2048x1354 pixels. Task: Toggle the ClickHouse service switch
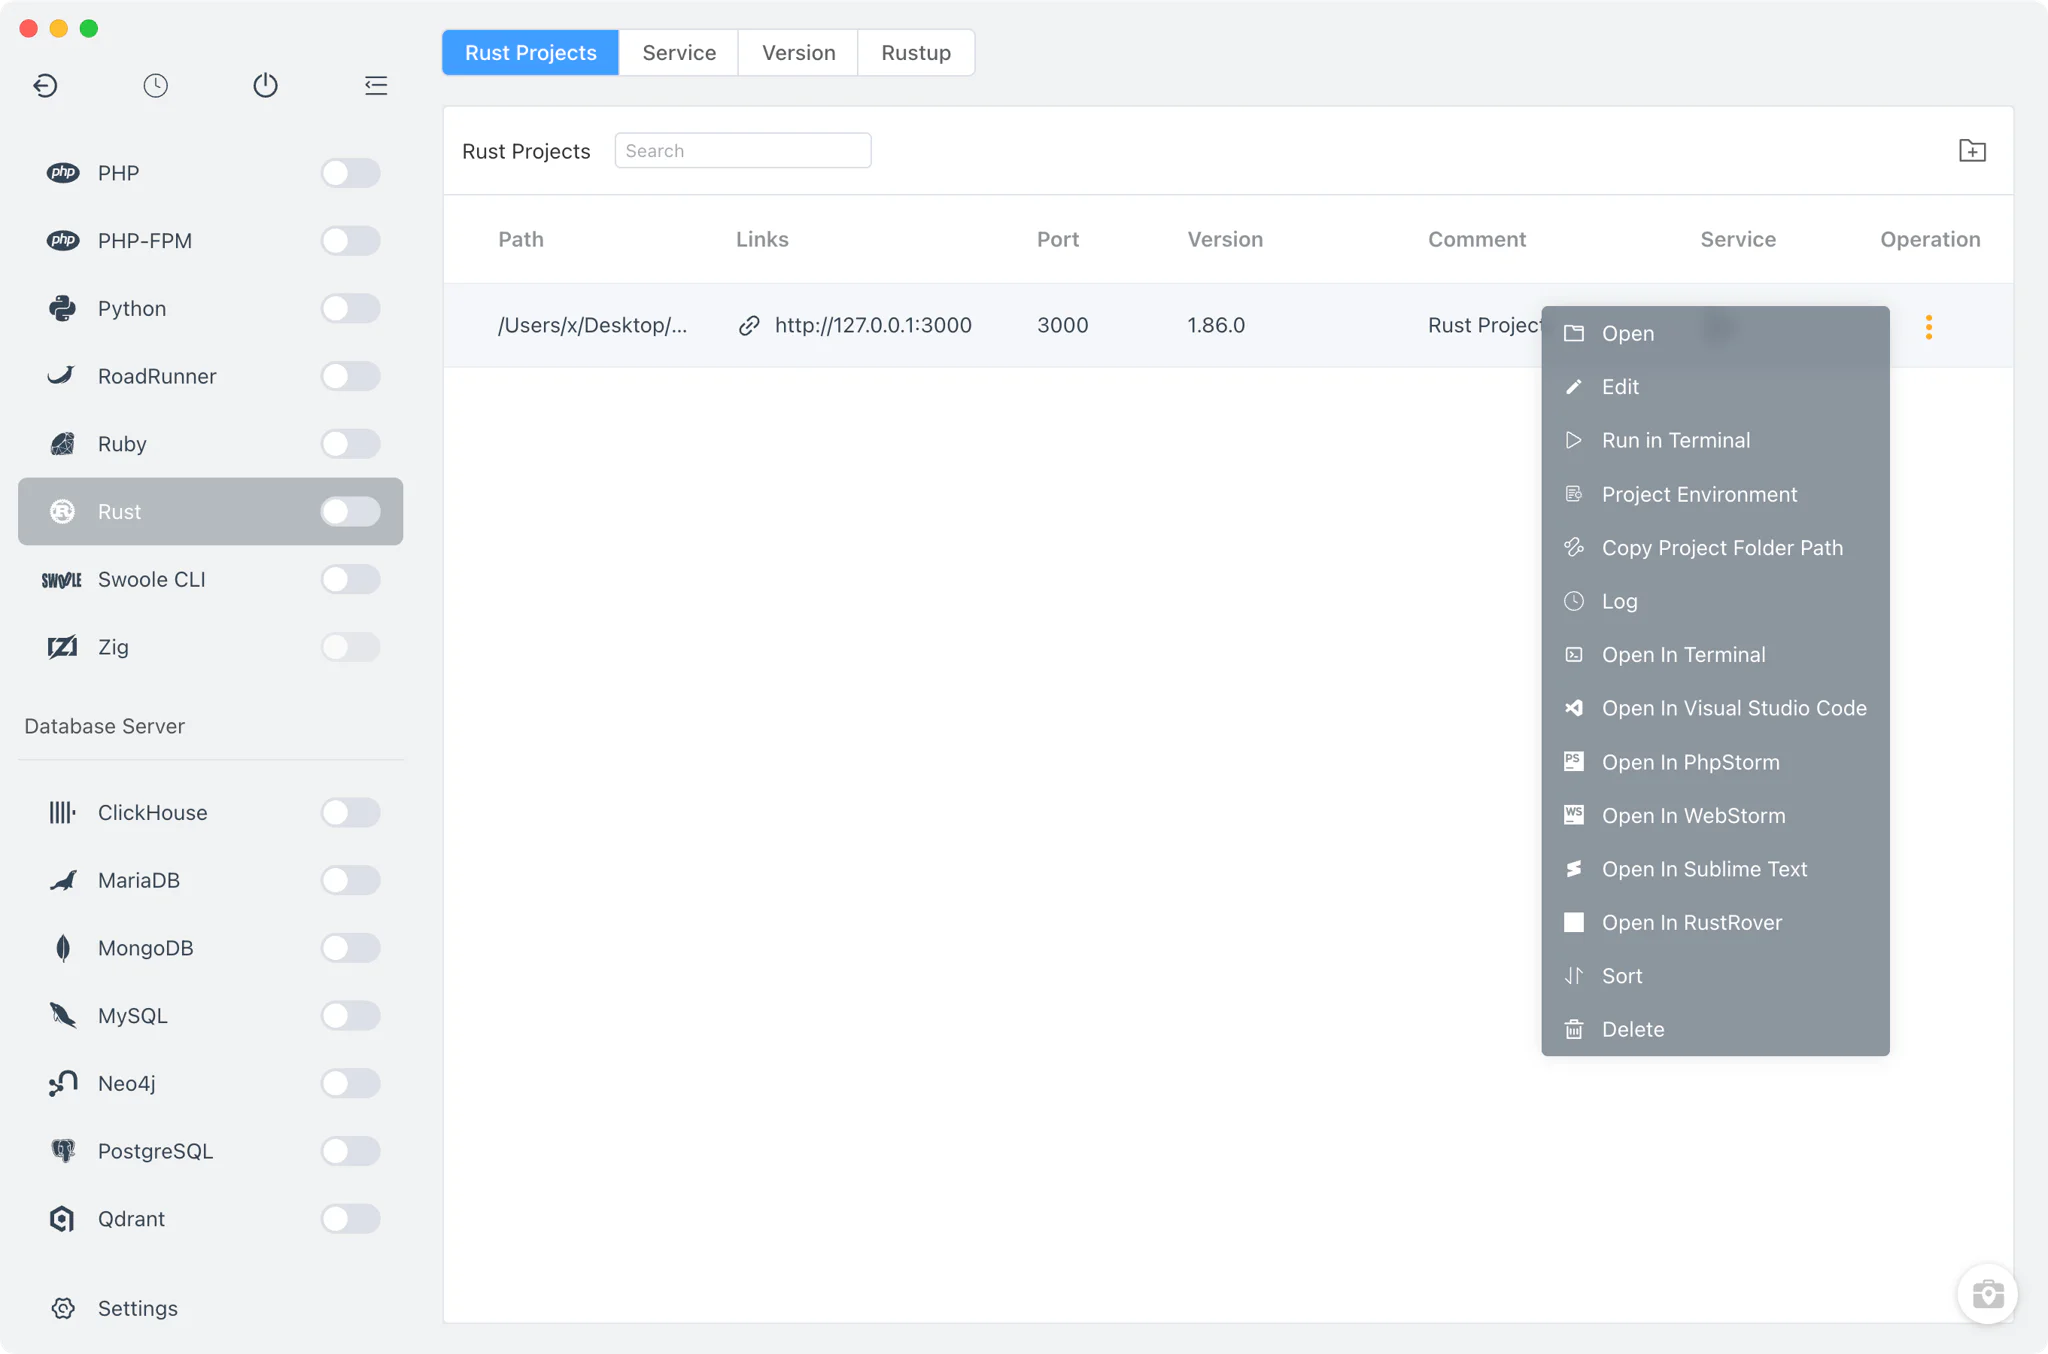click(350, 813)
